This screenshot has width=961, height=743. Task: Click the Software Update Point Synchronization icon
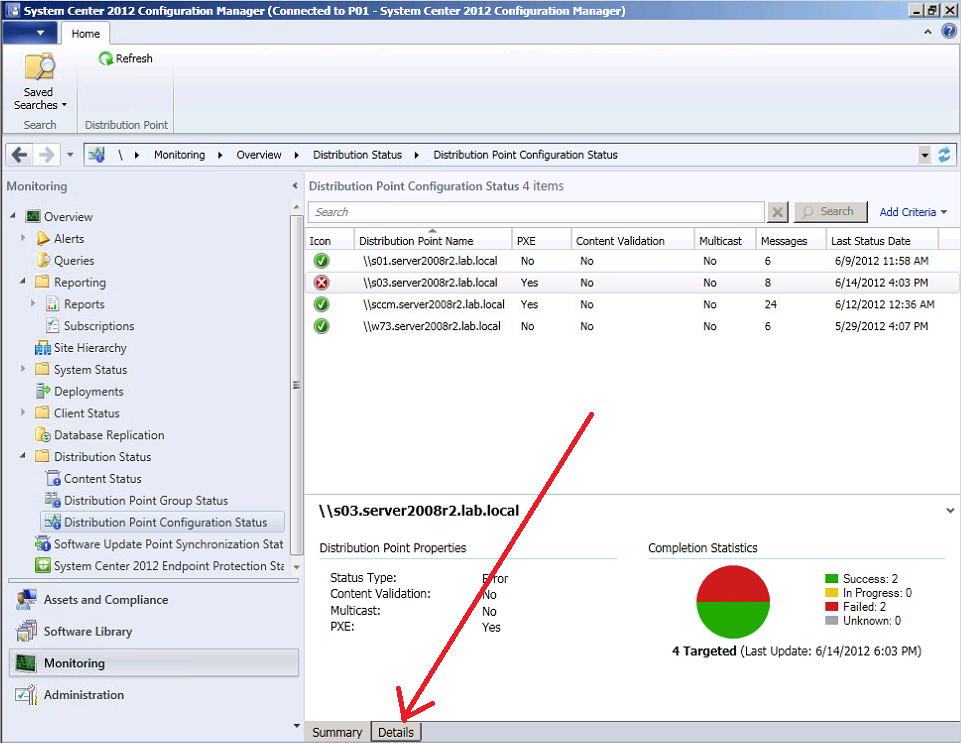tap(42, 544)
